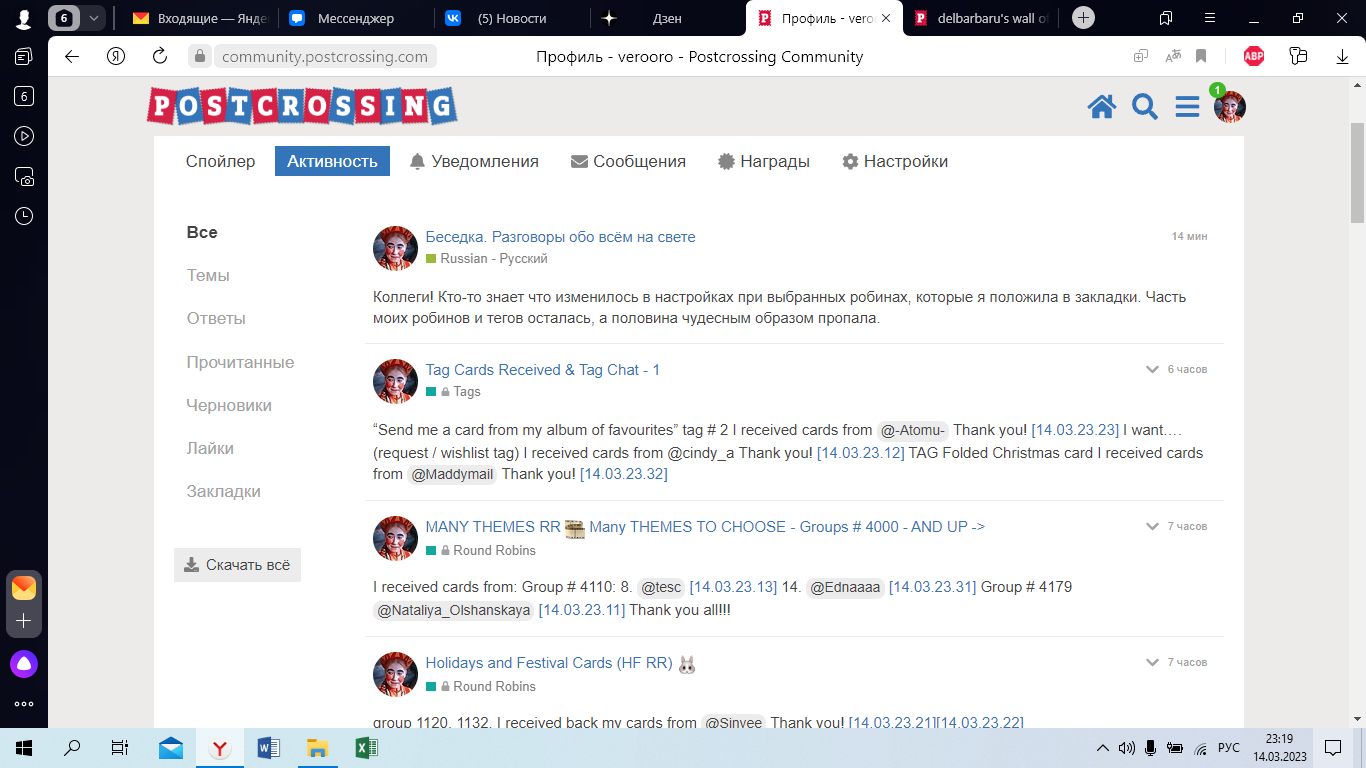Open sidebar more options dots
1366x768 pixels.
24,704
